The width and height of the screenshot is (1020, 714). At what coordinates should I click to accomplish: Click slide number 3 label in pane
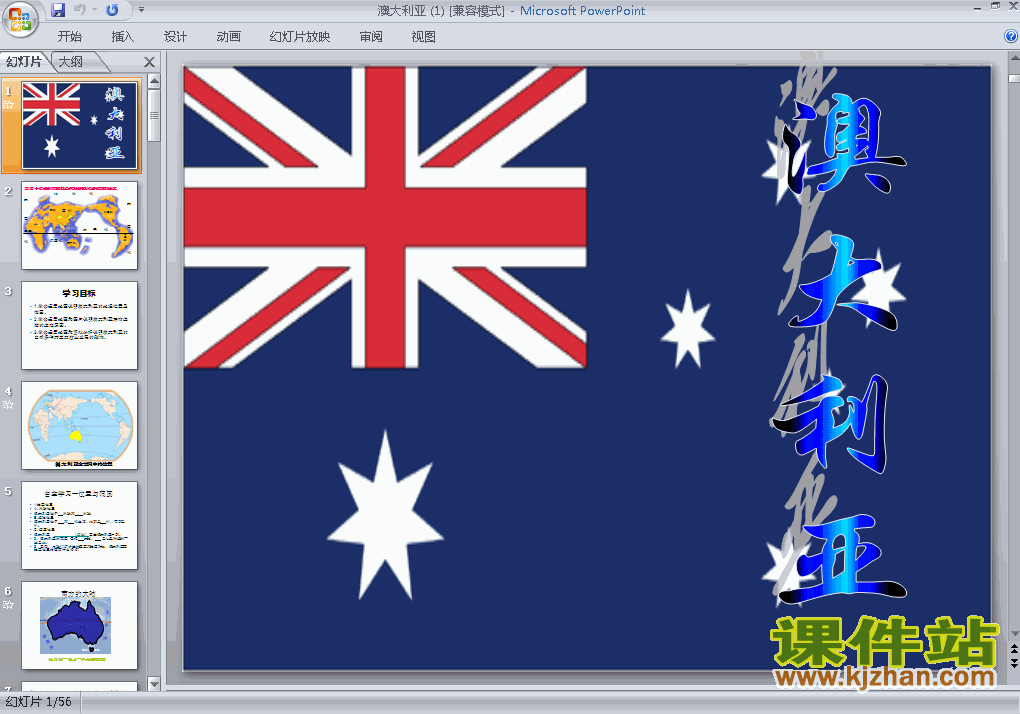(x=8, y=291)
